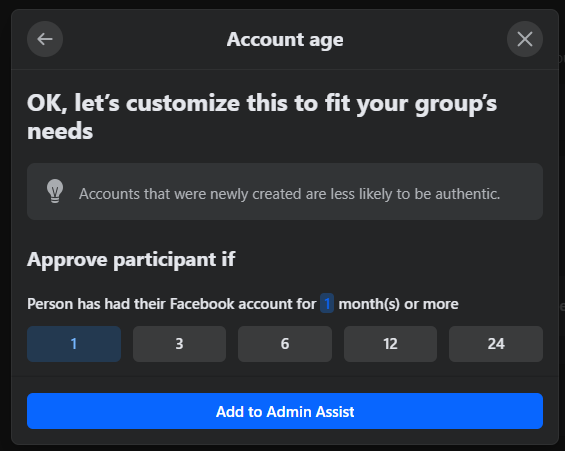Click the lightbulb tip icon
Screen dimensions: 565x451
click(55, 191)
